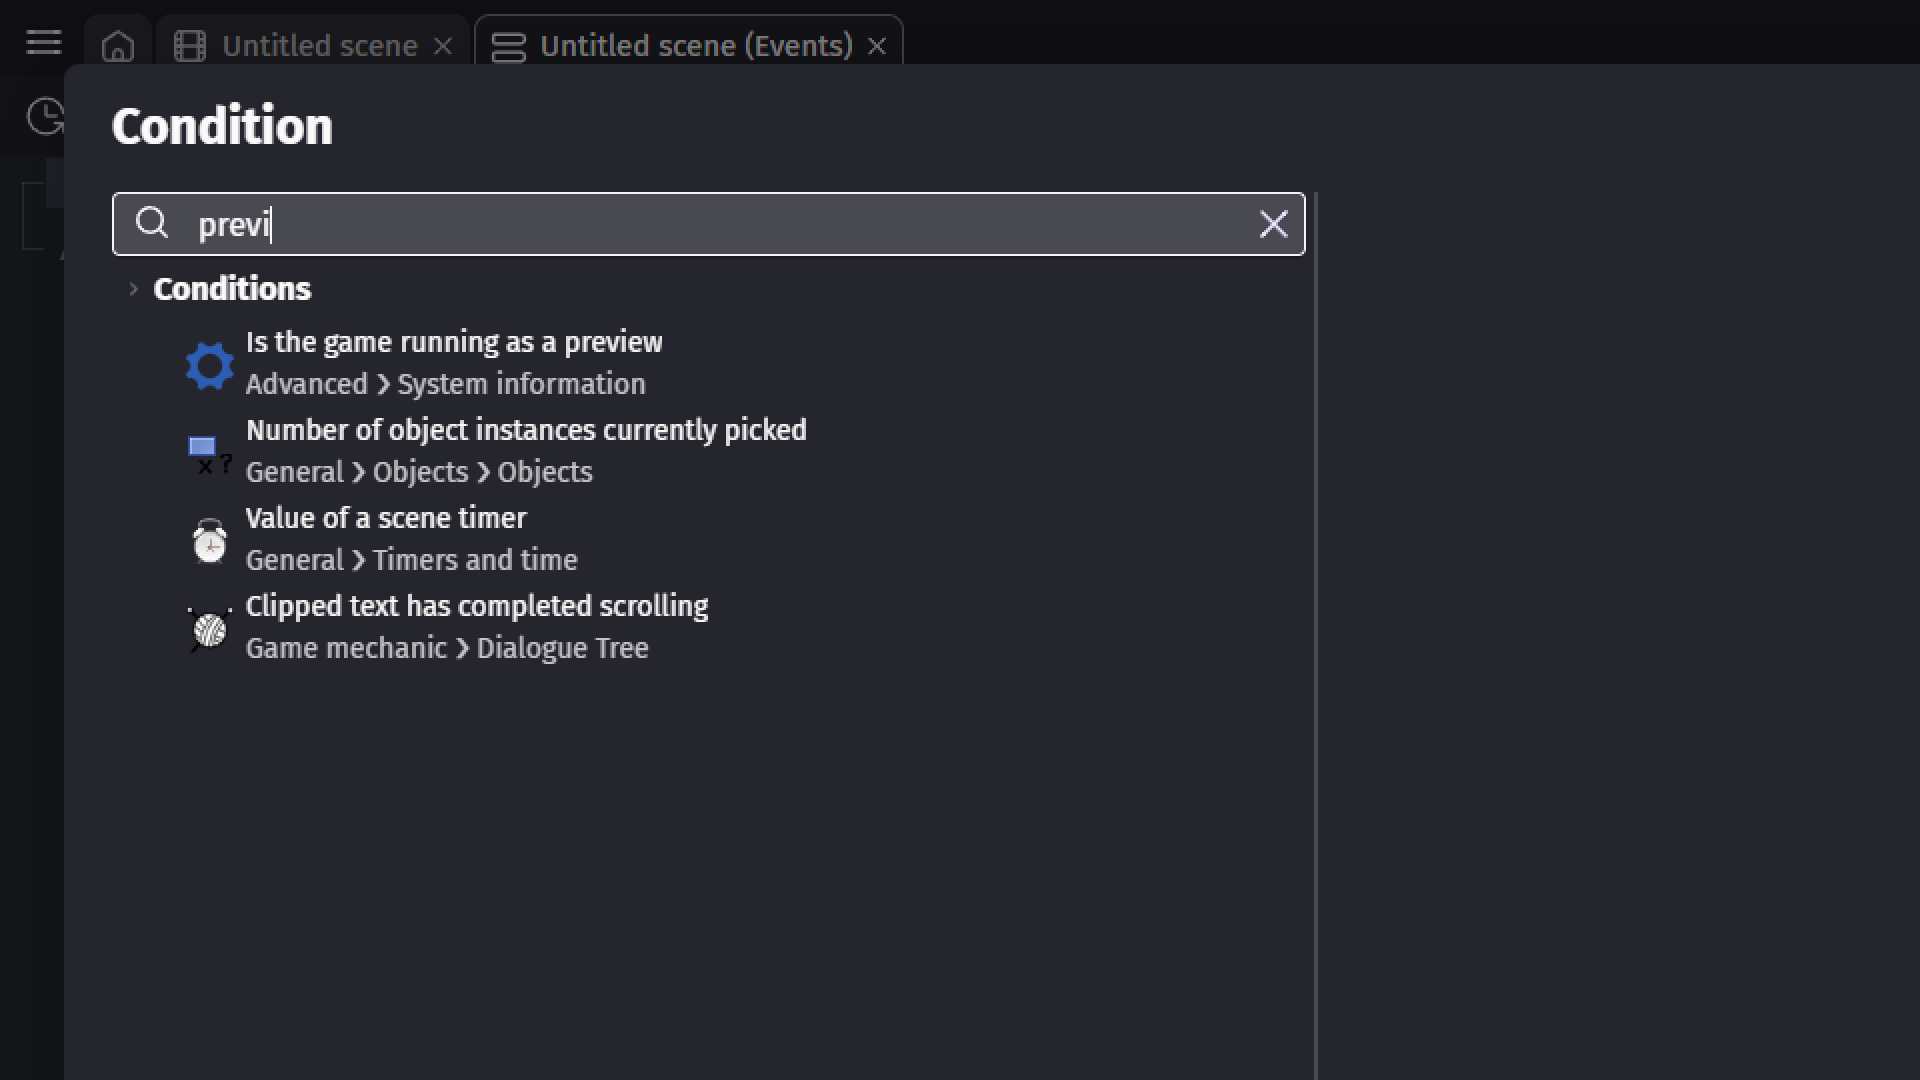Click the magnifier search icon
Viewport: 1920px width, 1080px height.
click(152, 223)
